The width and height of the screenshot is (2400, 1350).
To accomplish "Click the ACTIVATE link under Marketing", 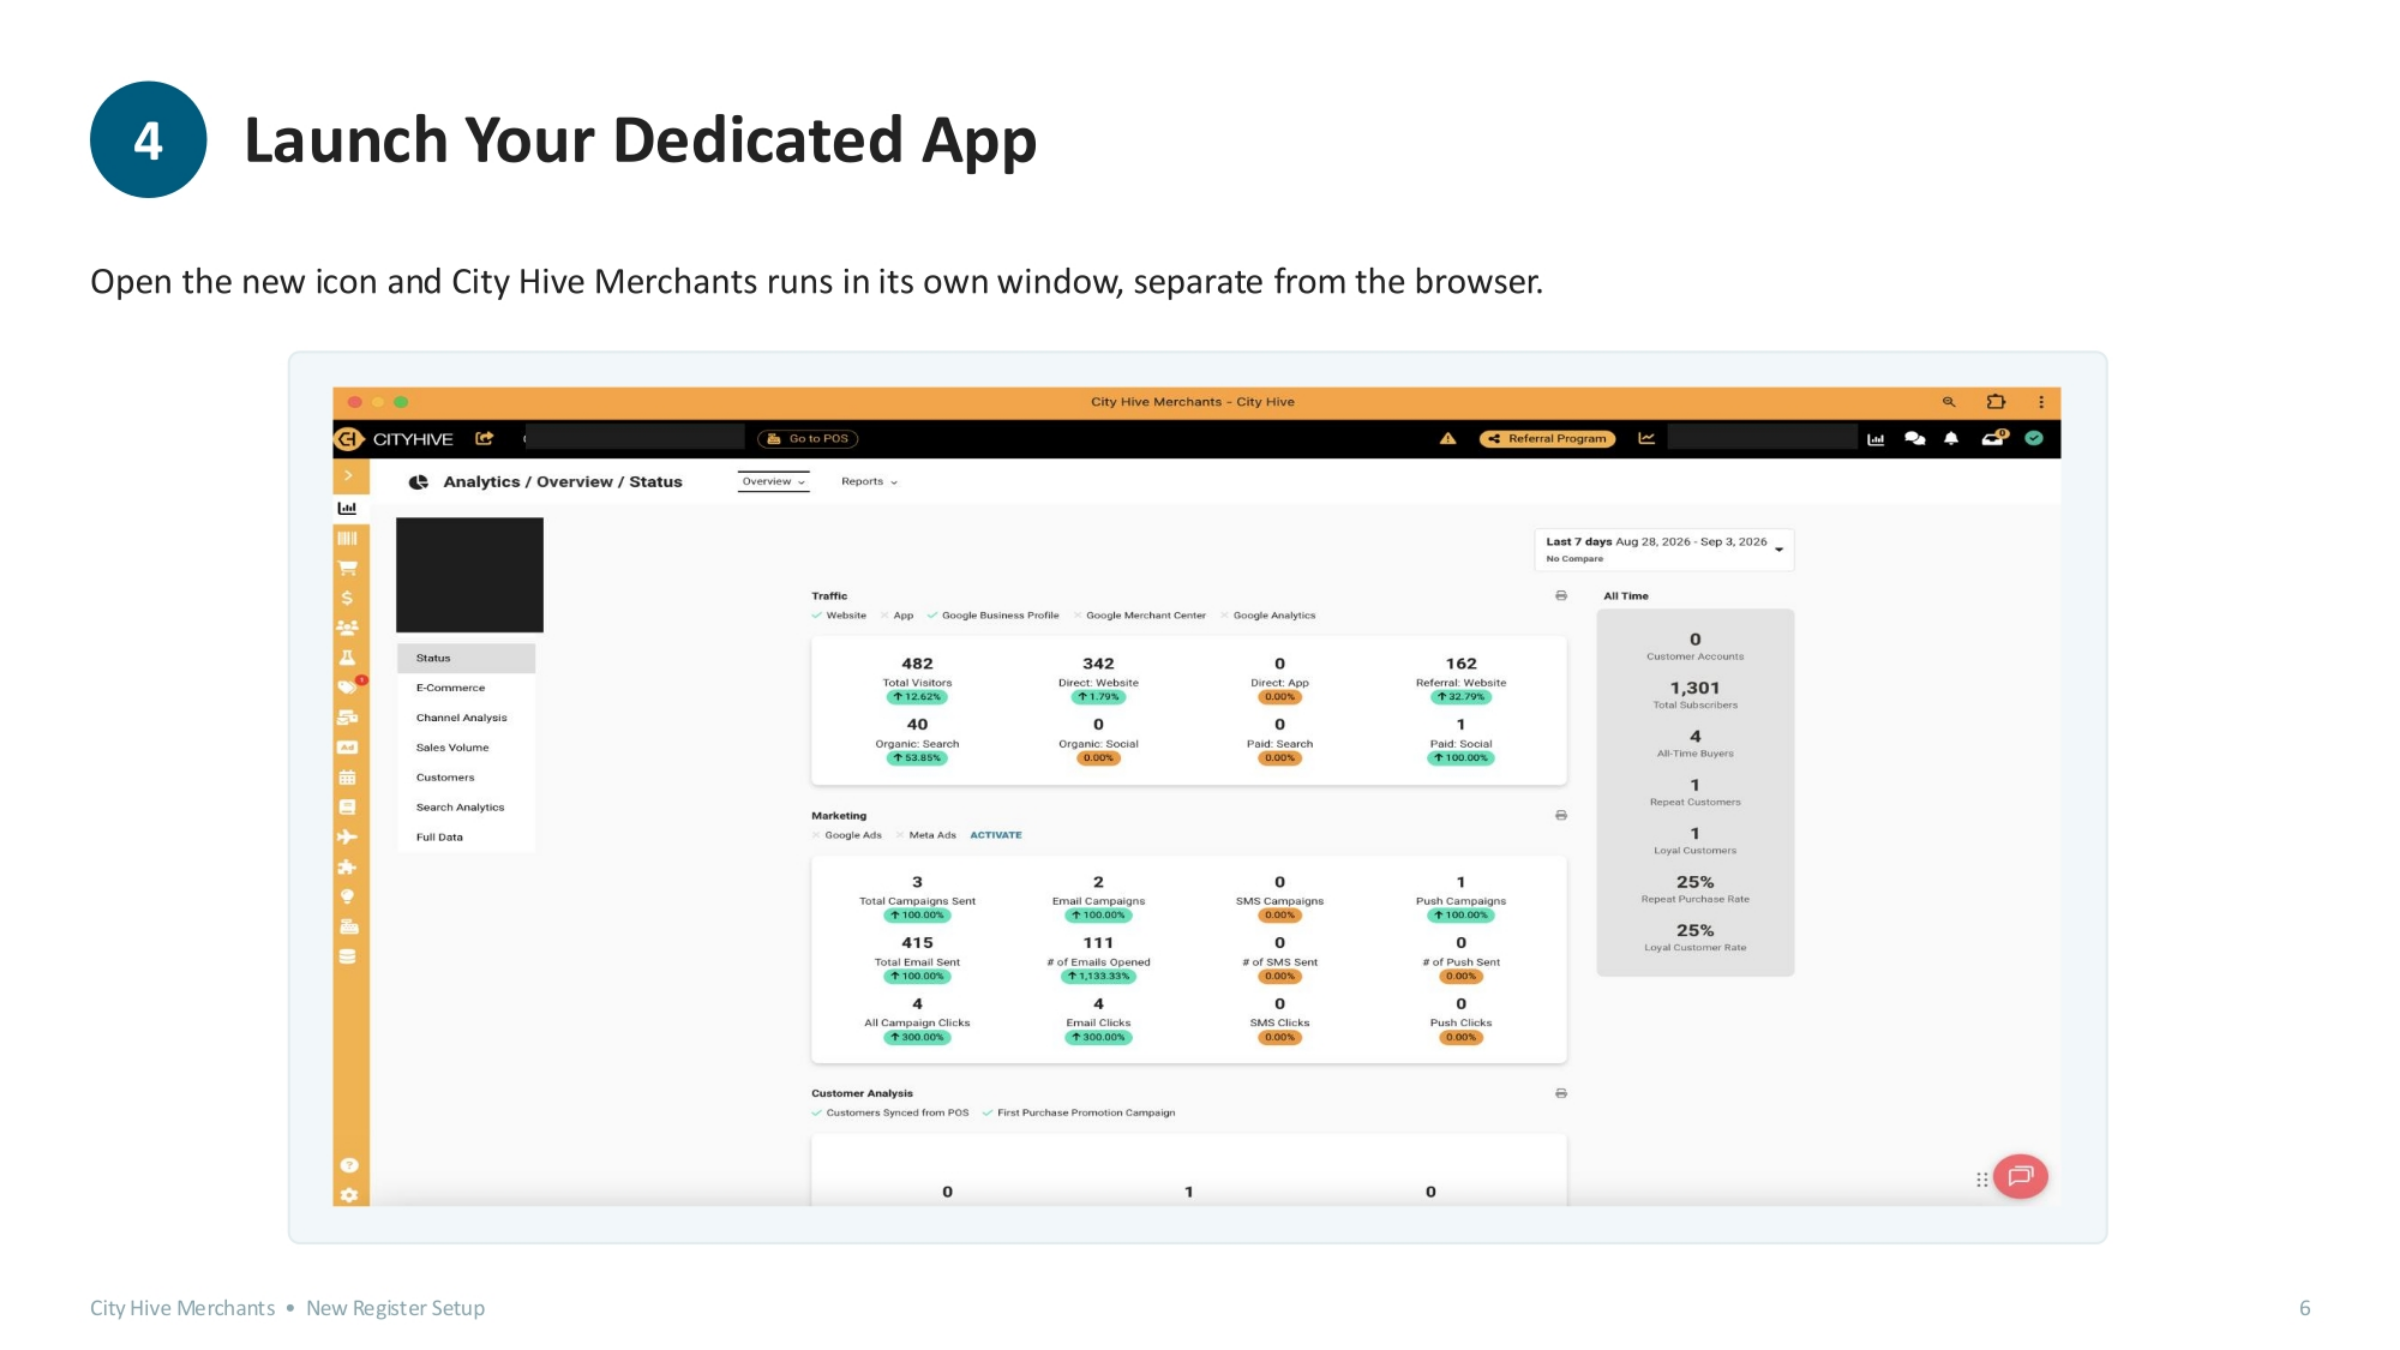I will 995,835.
